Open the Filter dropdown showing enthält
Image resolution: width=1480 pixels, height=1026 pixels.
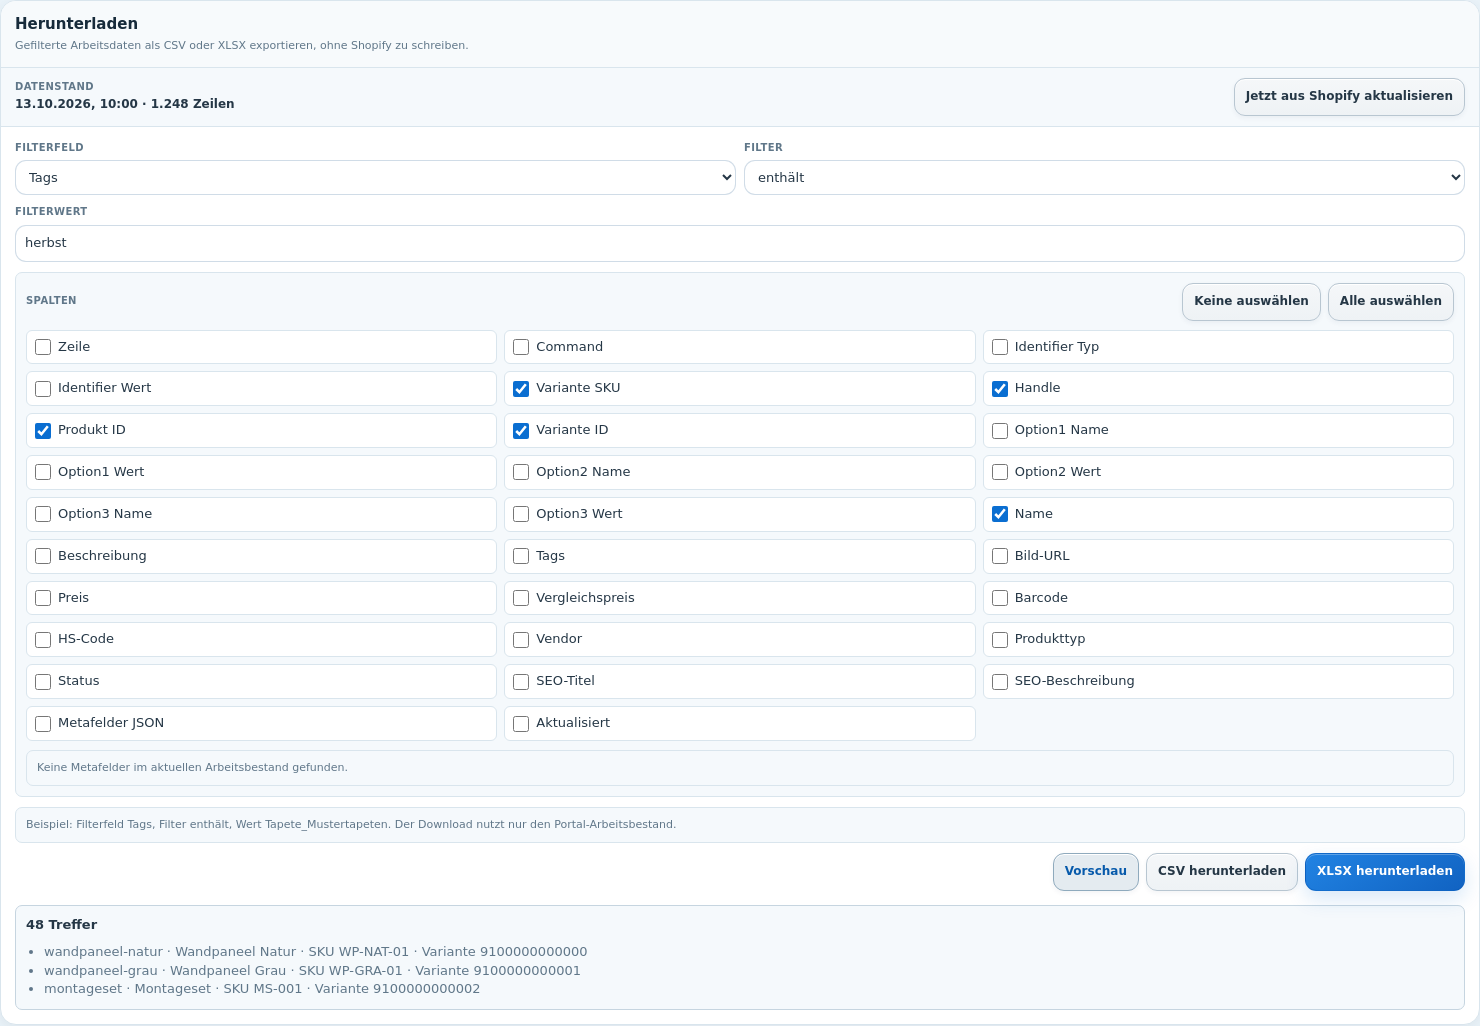pos(1104,178)
